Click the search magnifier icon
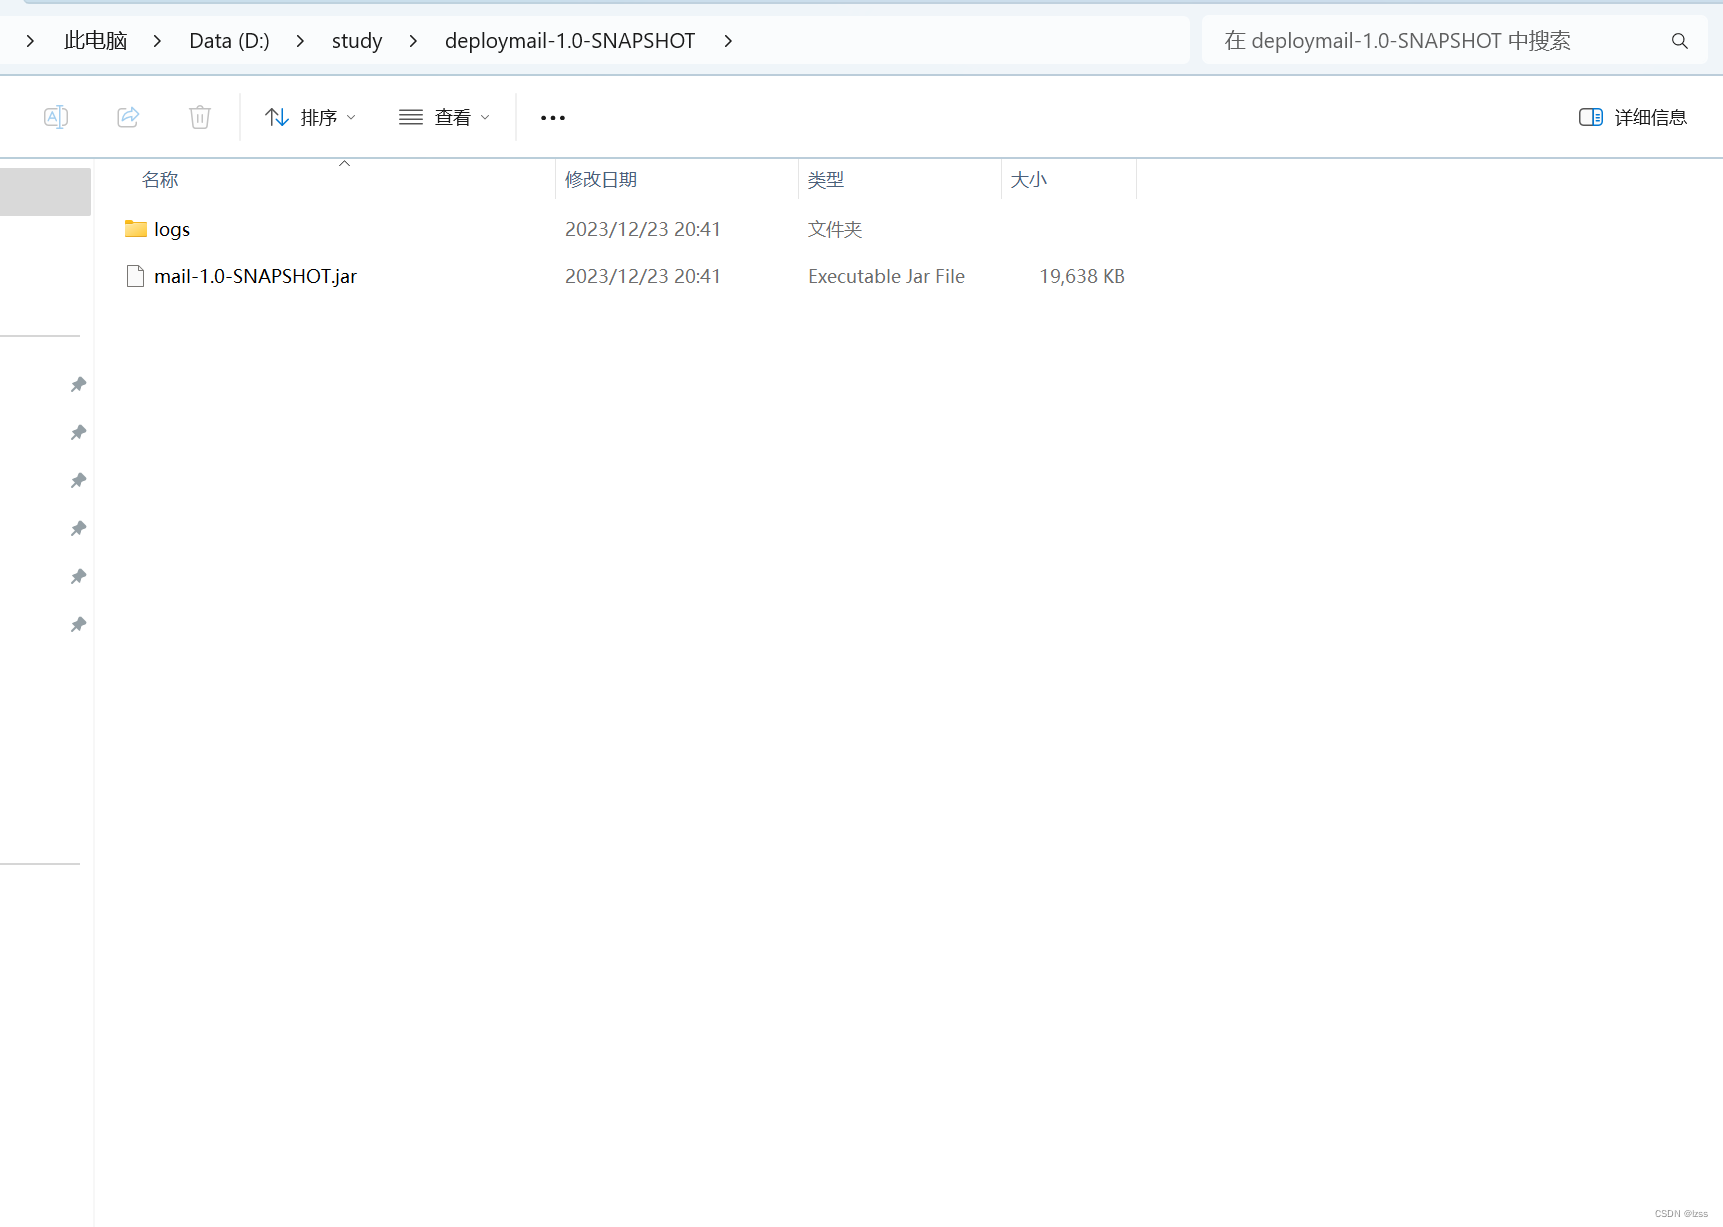Screen dimensions: 1723x1227 1680,41
